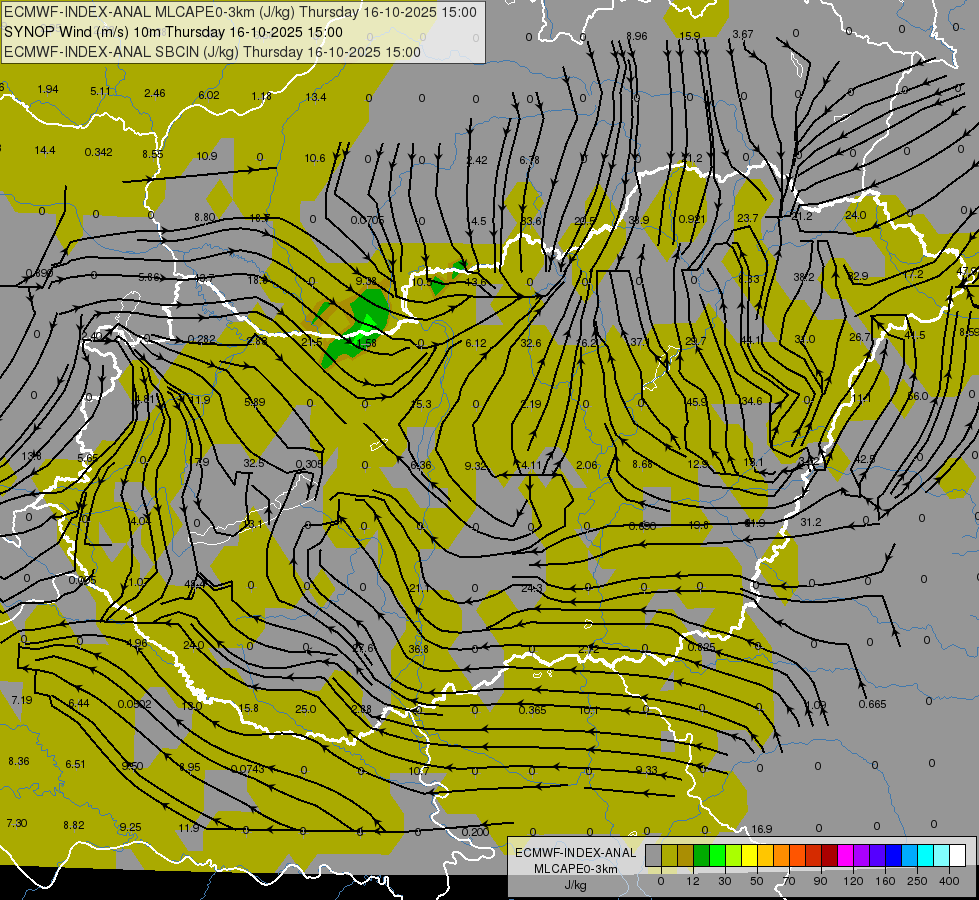
Task: Click the map value 0.305
Action: 309,463
